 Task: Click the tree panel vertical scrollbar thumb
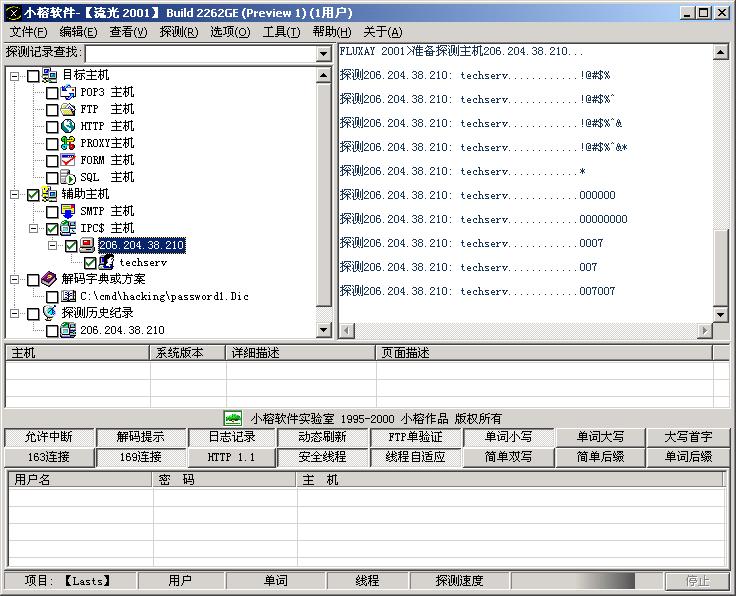click(x=324, y=195)
